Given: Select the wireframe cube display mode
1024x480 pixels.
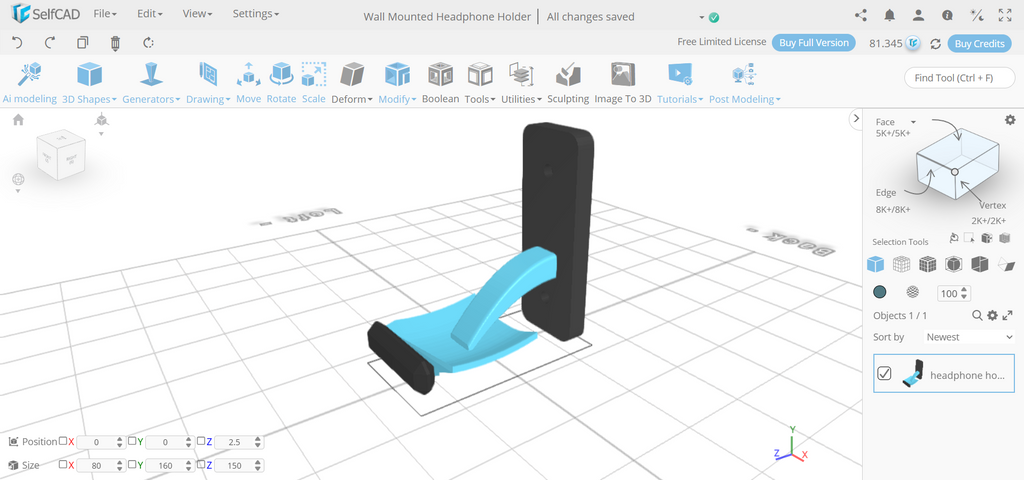Looking at the screenshot, I should (902, 264).
